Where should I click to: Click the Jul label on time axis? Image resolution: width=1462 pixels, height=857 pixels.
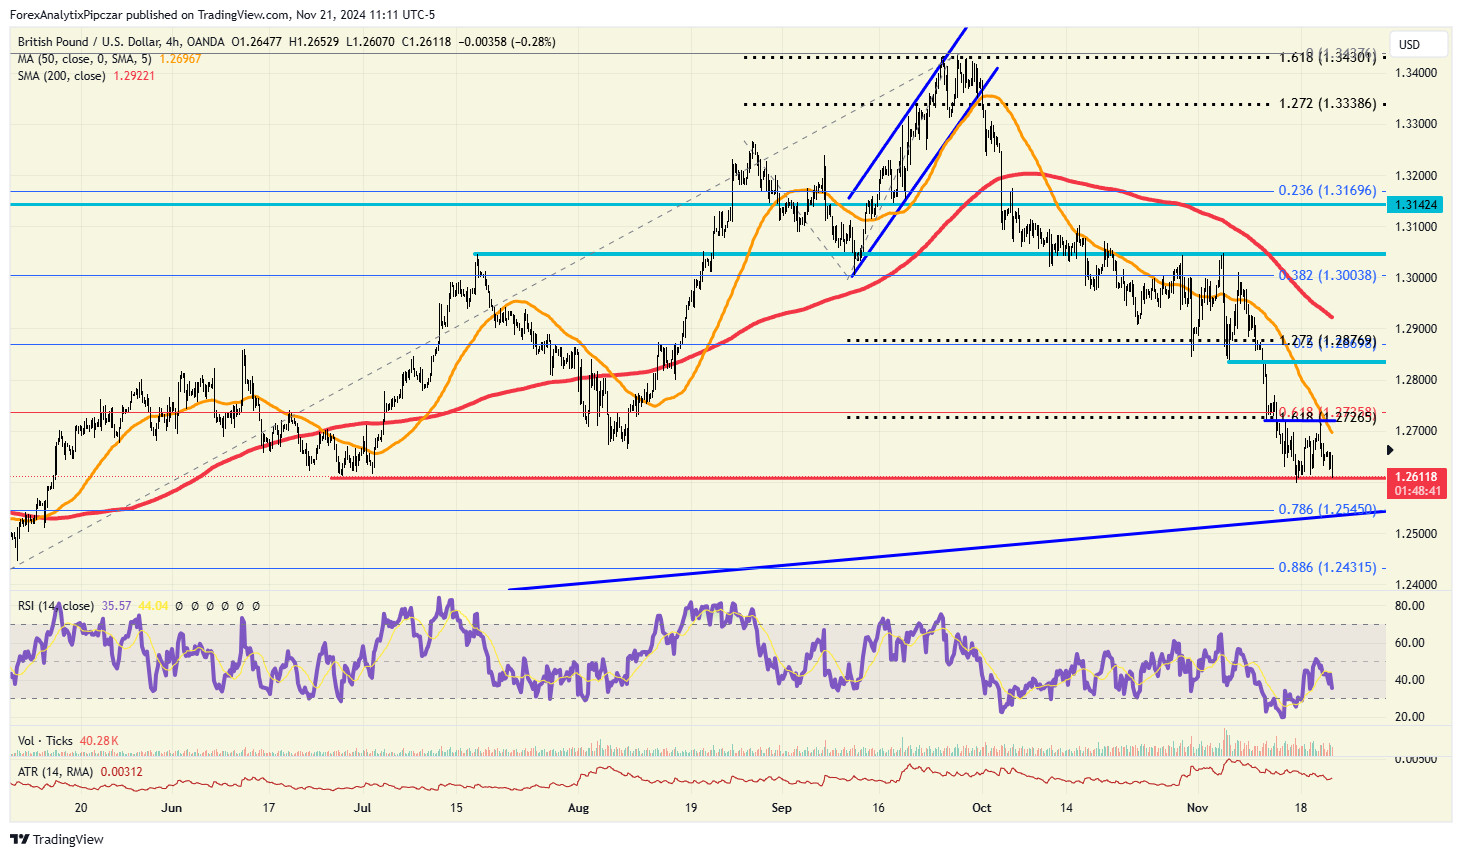(x=362, y=808)
